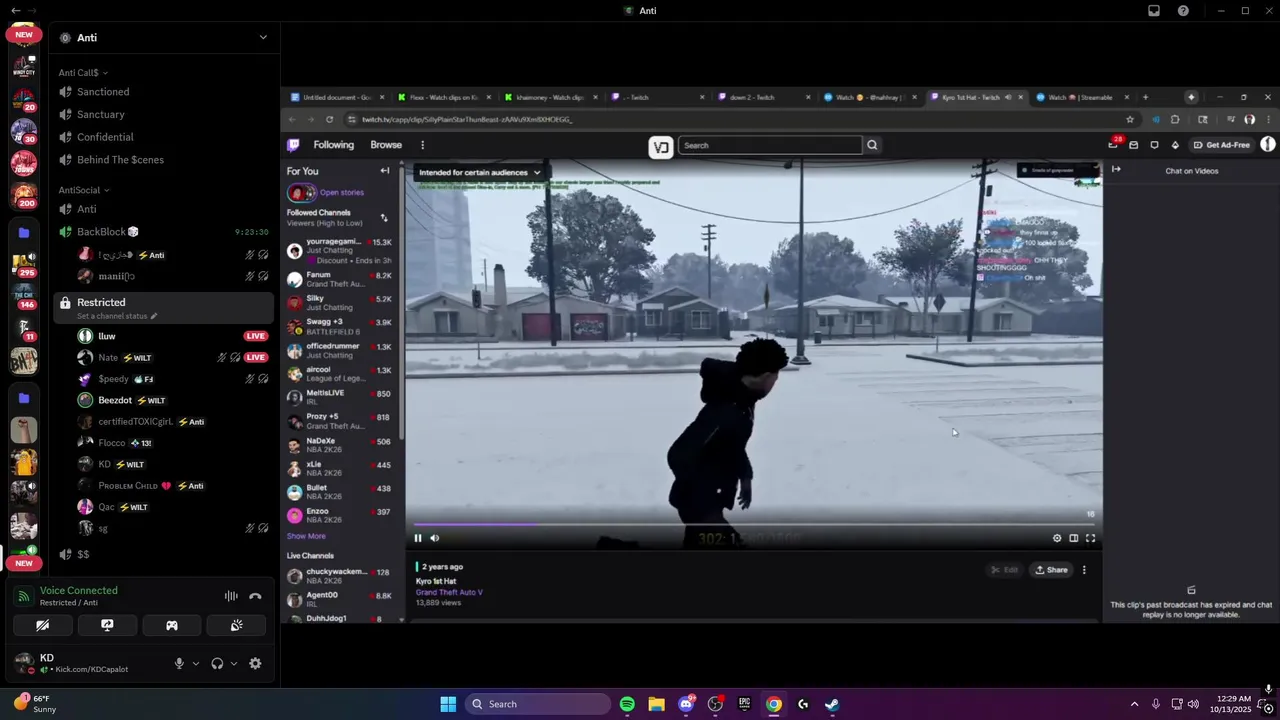Screen dimensions: 1280x720
Task: Open Twitch whispers icon
Action: click(1154, 145)
